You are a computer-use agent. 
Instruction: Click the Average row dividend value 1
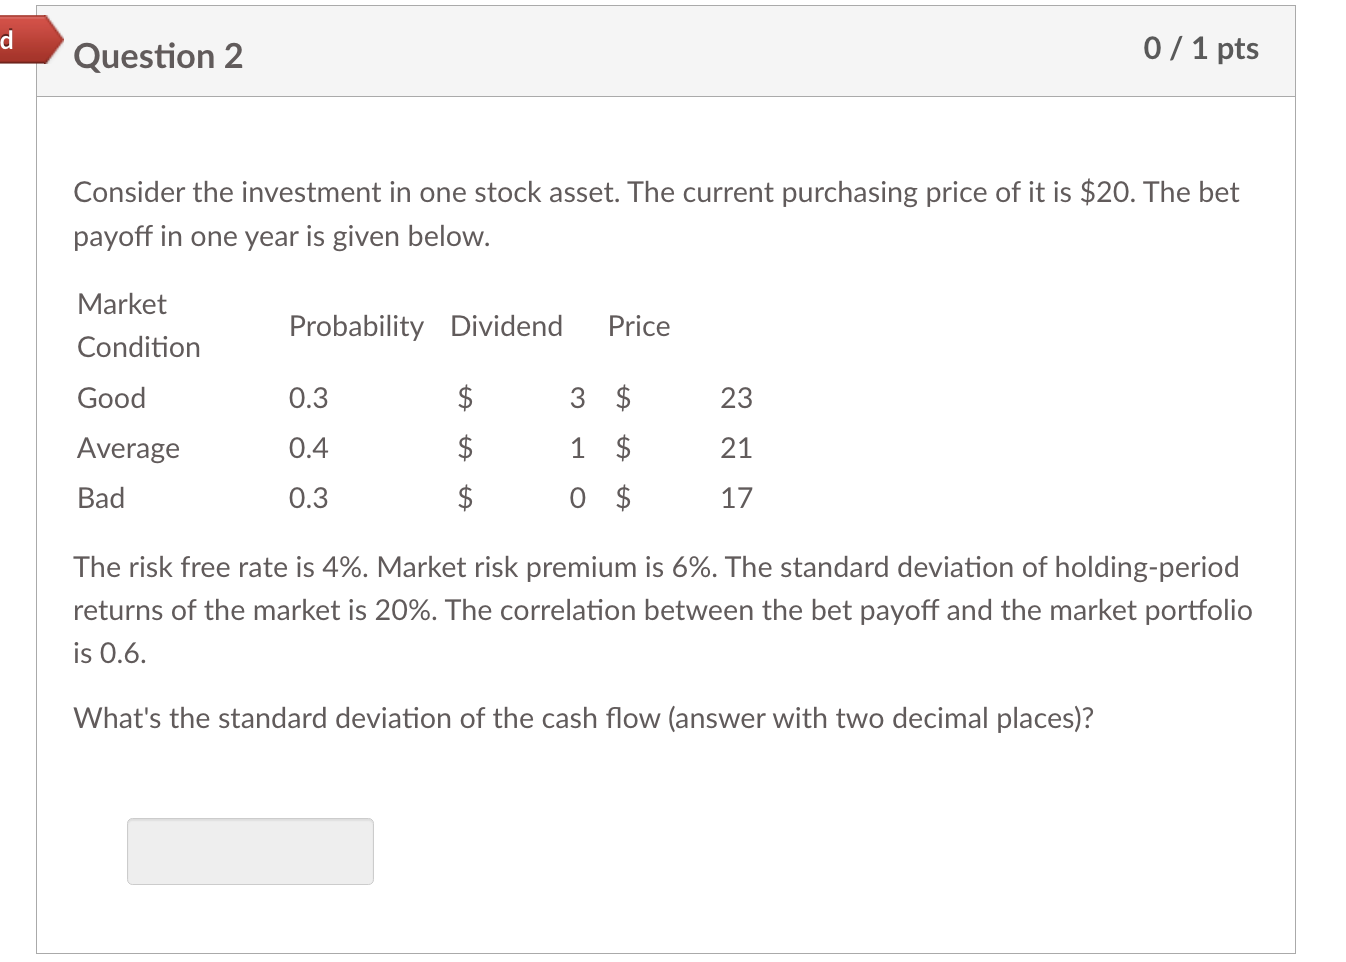577,448
